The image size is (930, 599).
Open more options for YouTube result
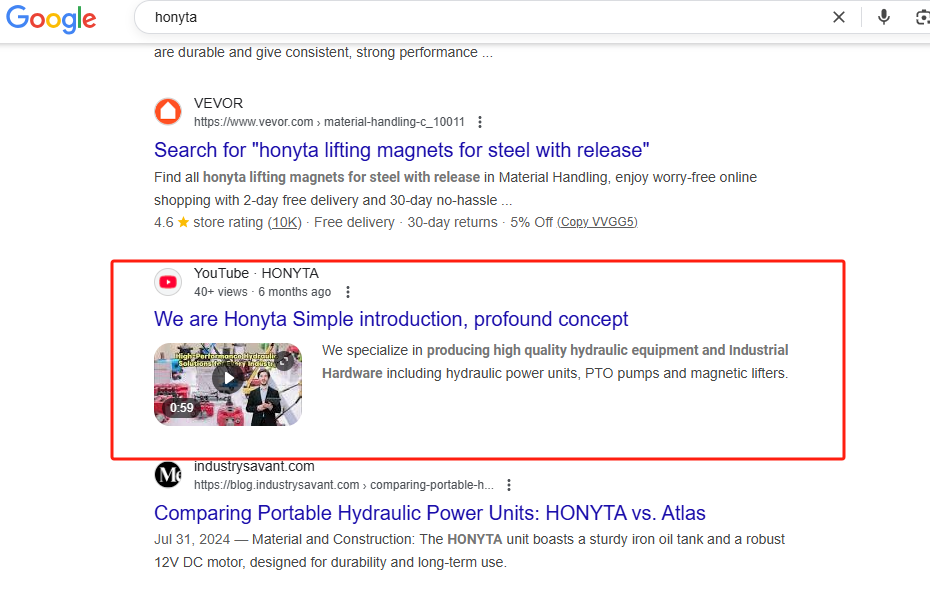(348, 292)
